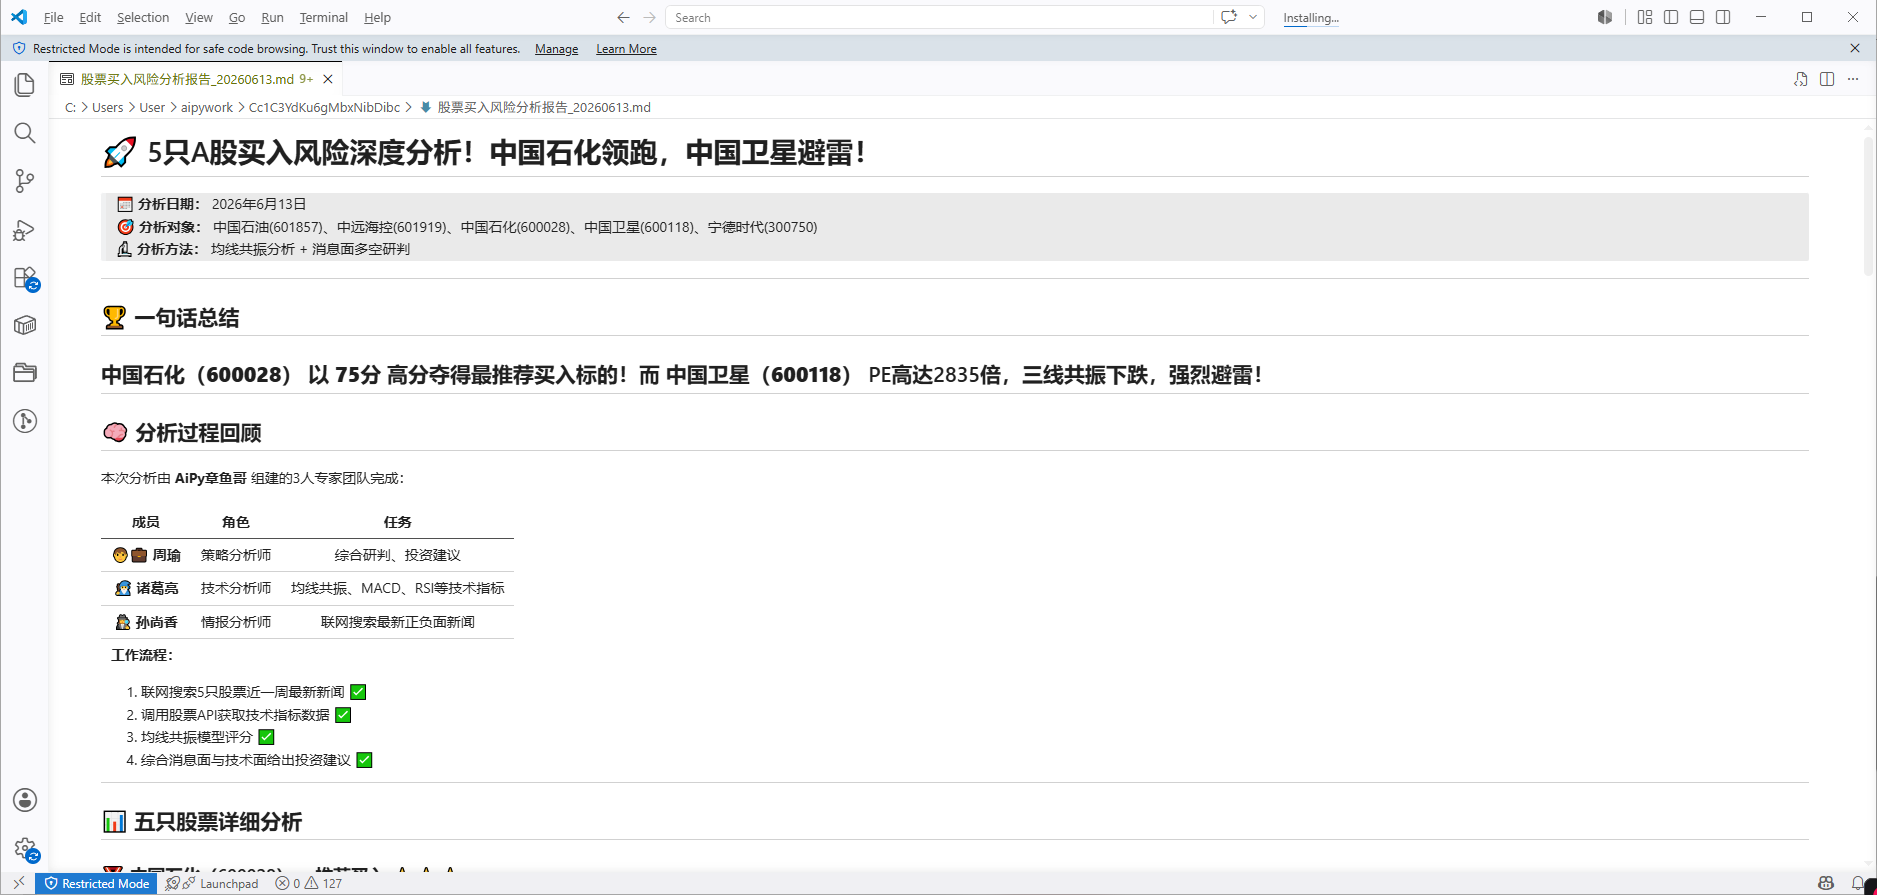Click the 分析过程回顾 heading

click(182, 433)
